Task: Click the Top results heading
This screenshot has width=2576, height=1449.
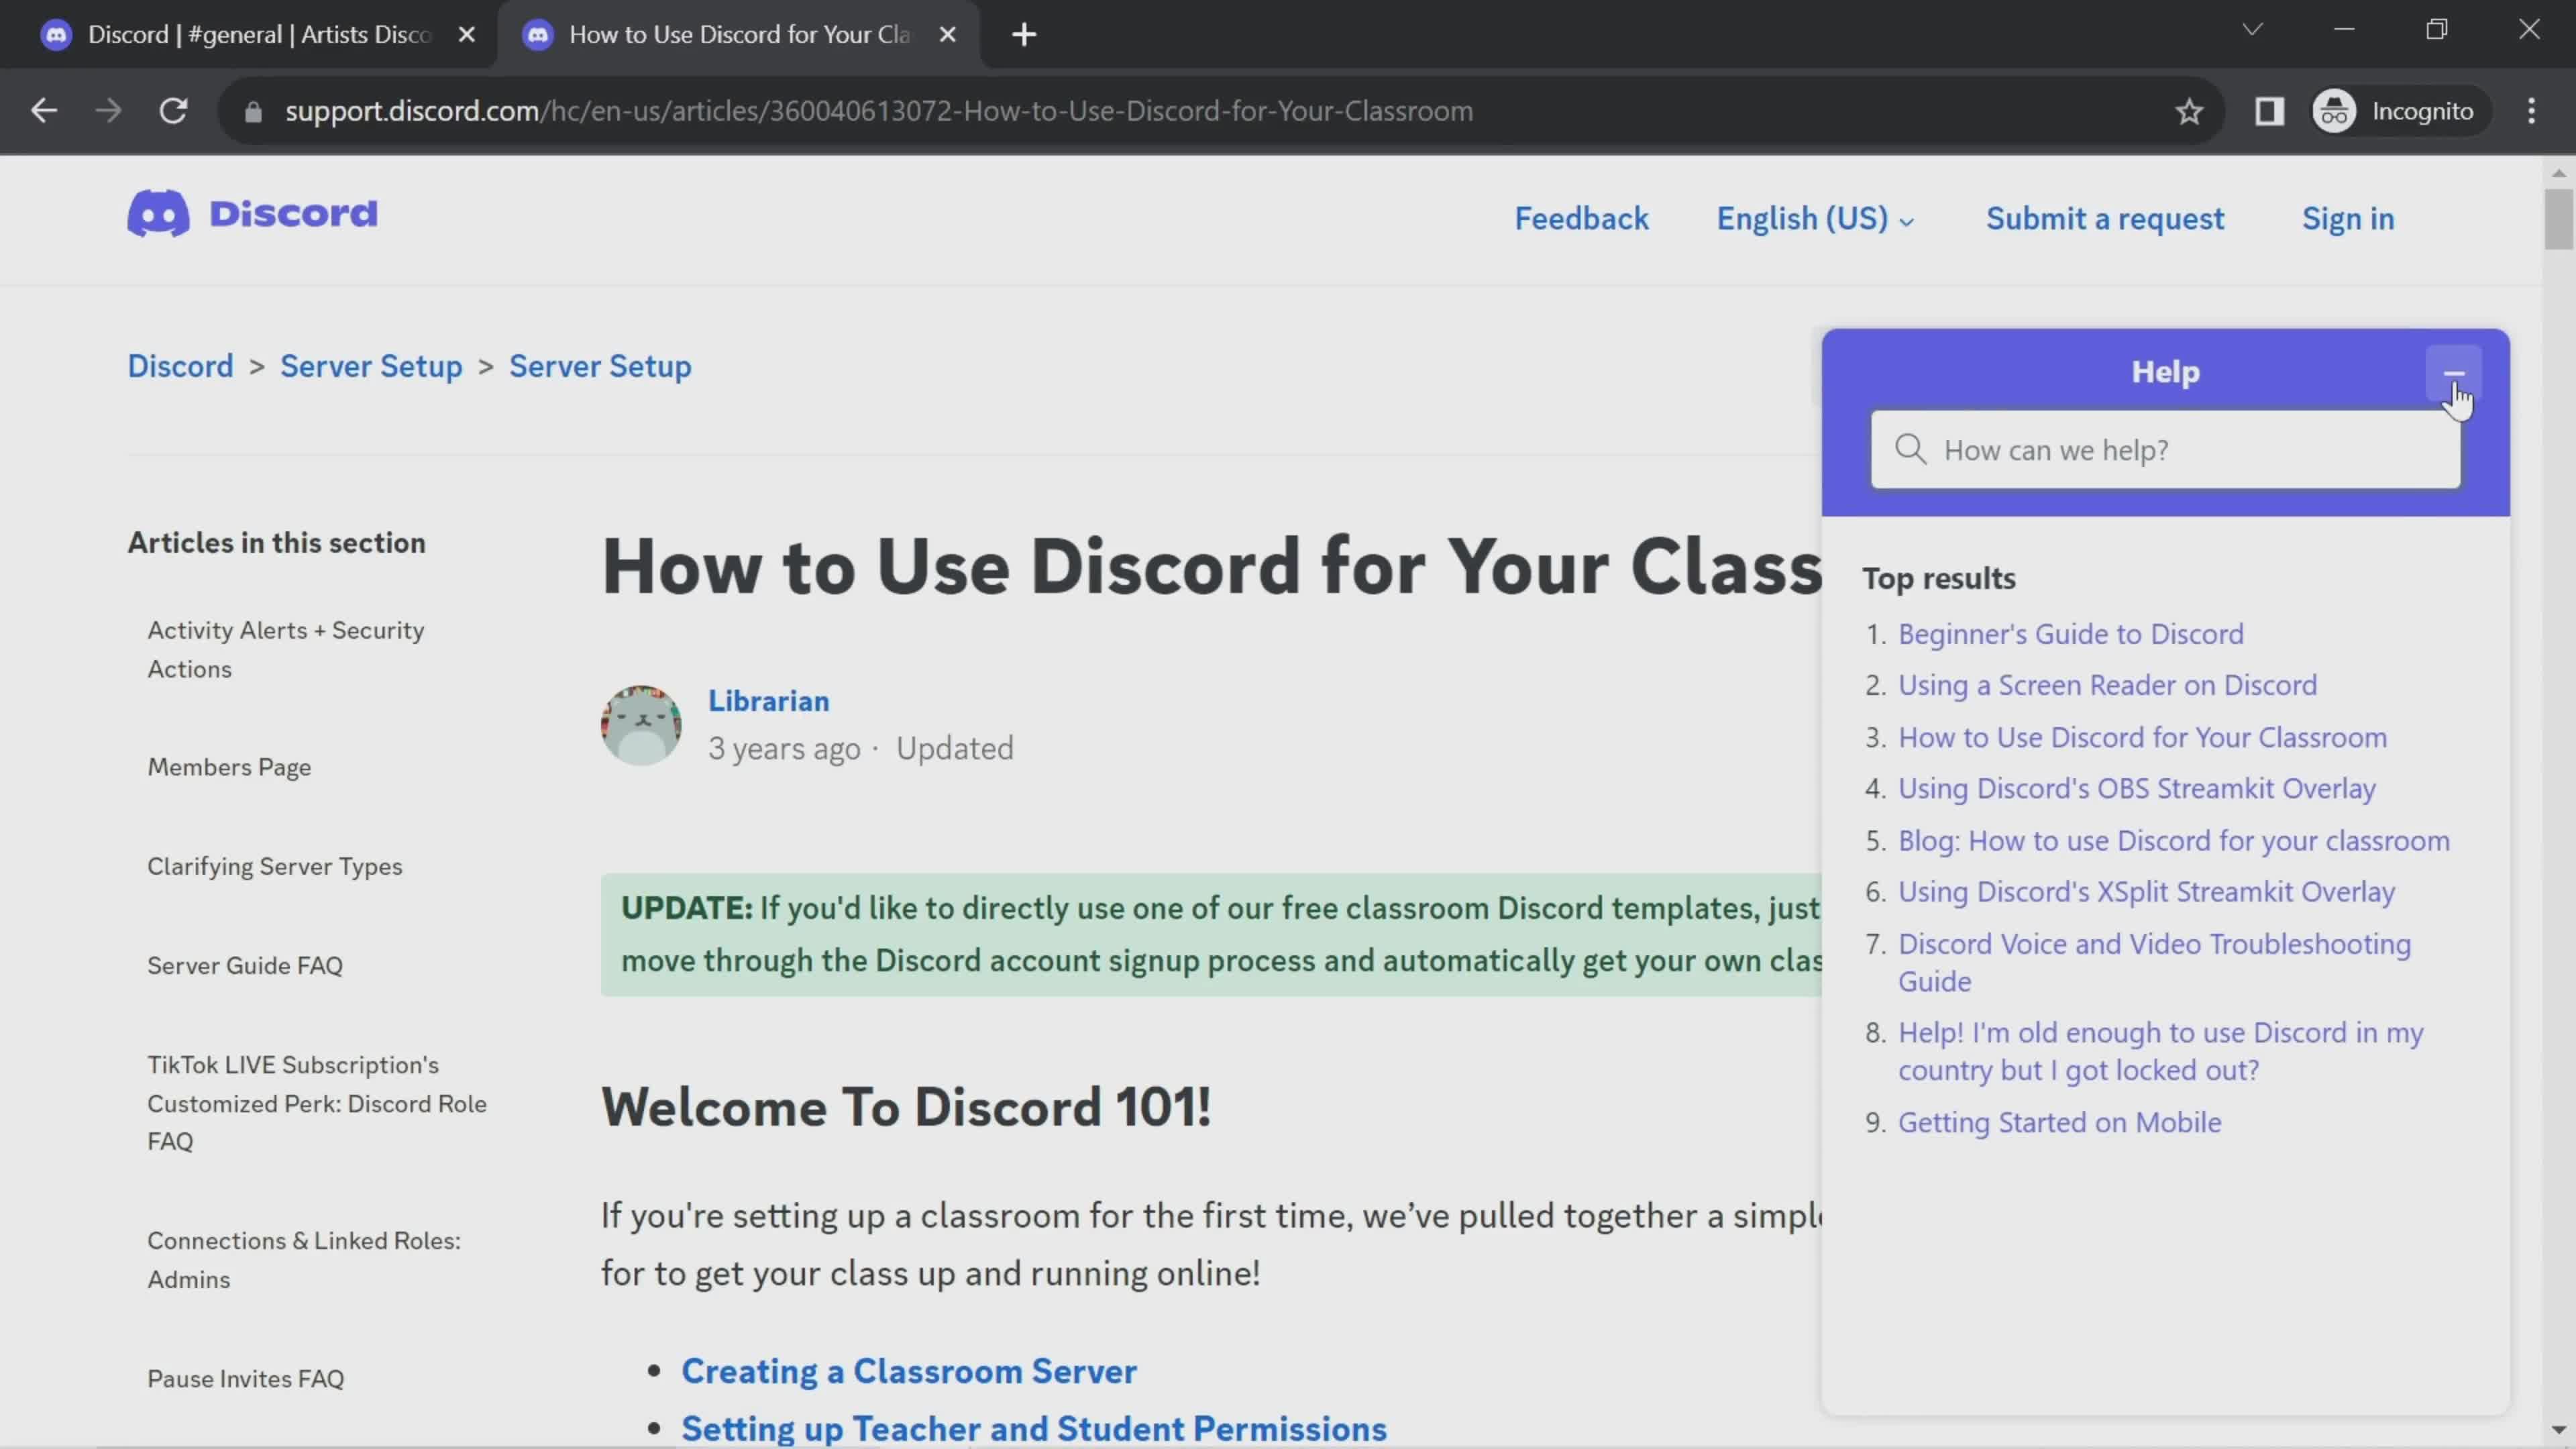Action: point(1938,578)
